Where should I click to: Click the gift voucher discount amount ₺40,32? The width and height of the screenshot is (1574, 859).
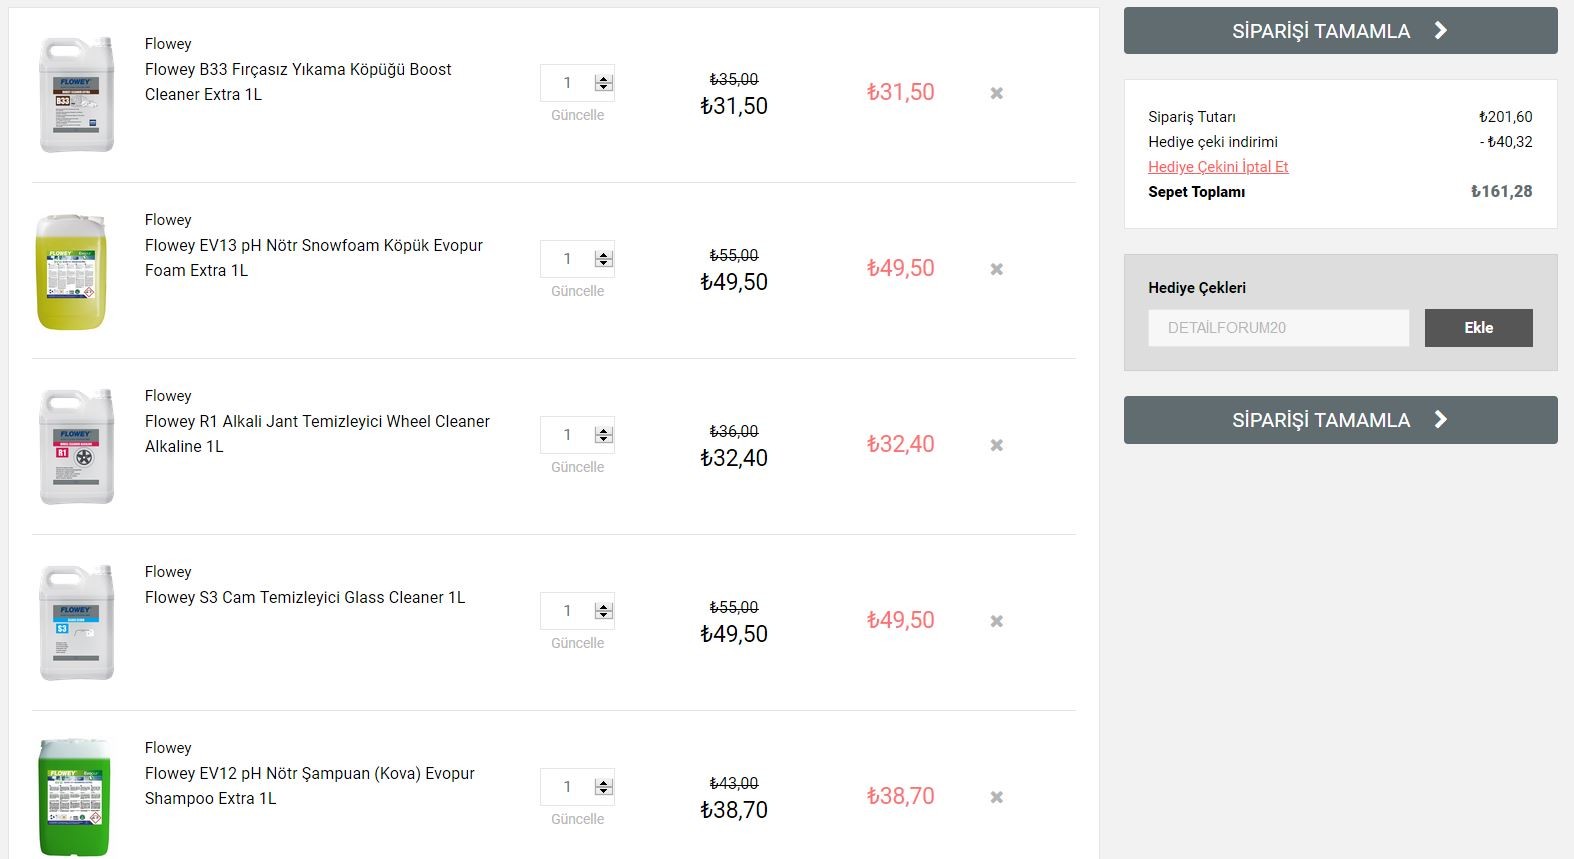click(x=1506, y=142)
